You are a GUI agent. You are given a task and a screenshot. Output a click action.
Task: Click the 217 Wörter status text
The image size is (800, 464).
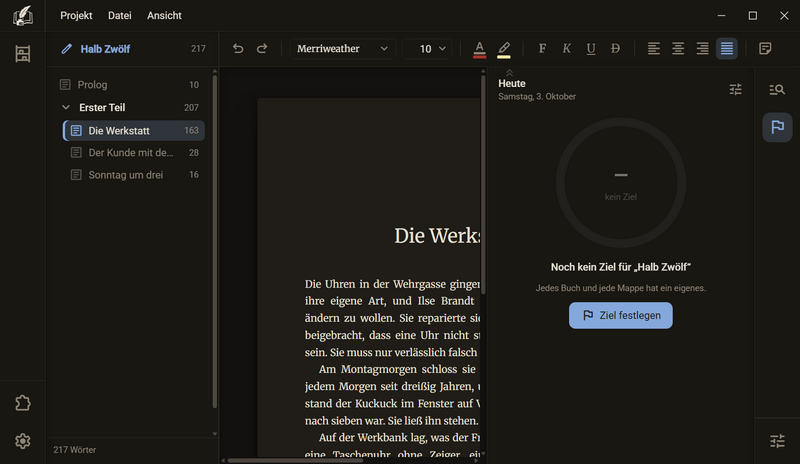(x=74, y=450)
